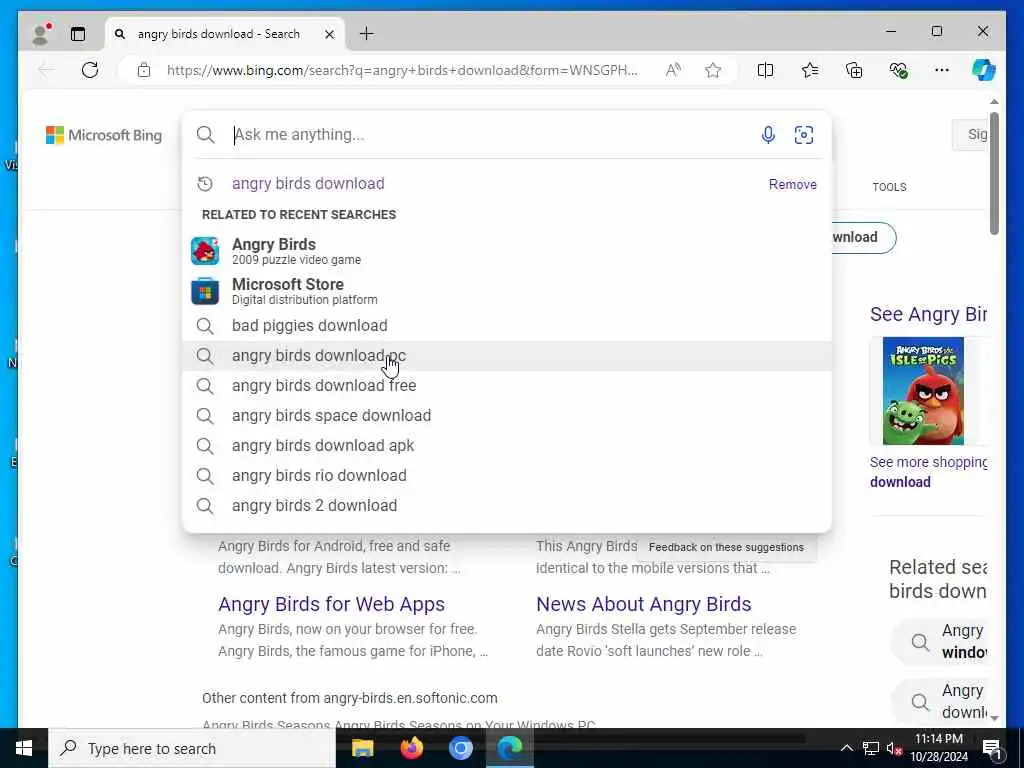
Task: Open the Favorites list icon
Action: tap(810, 70)
